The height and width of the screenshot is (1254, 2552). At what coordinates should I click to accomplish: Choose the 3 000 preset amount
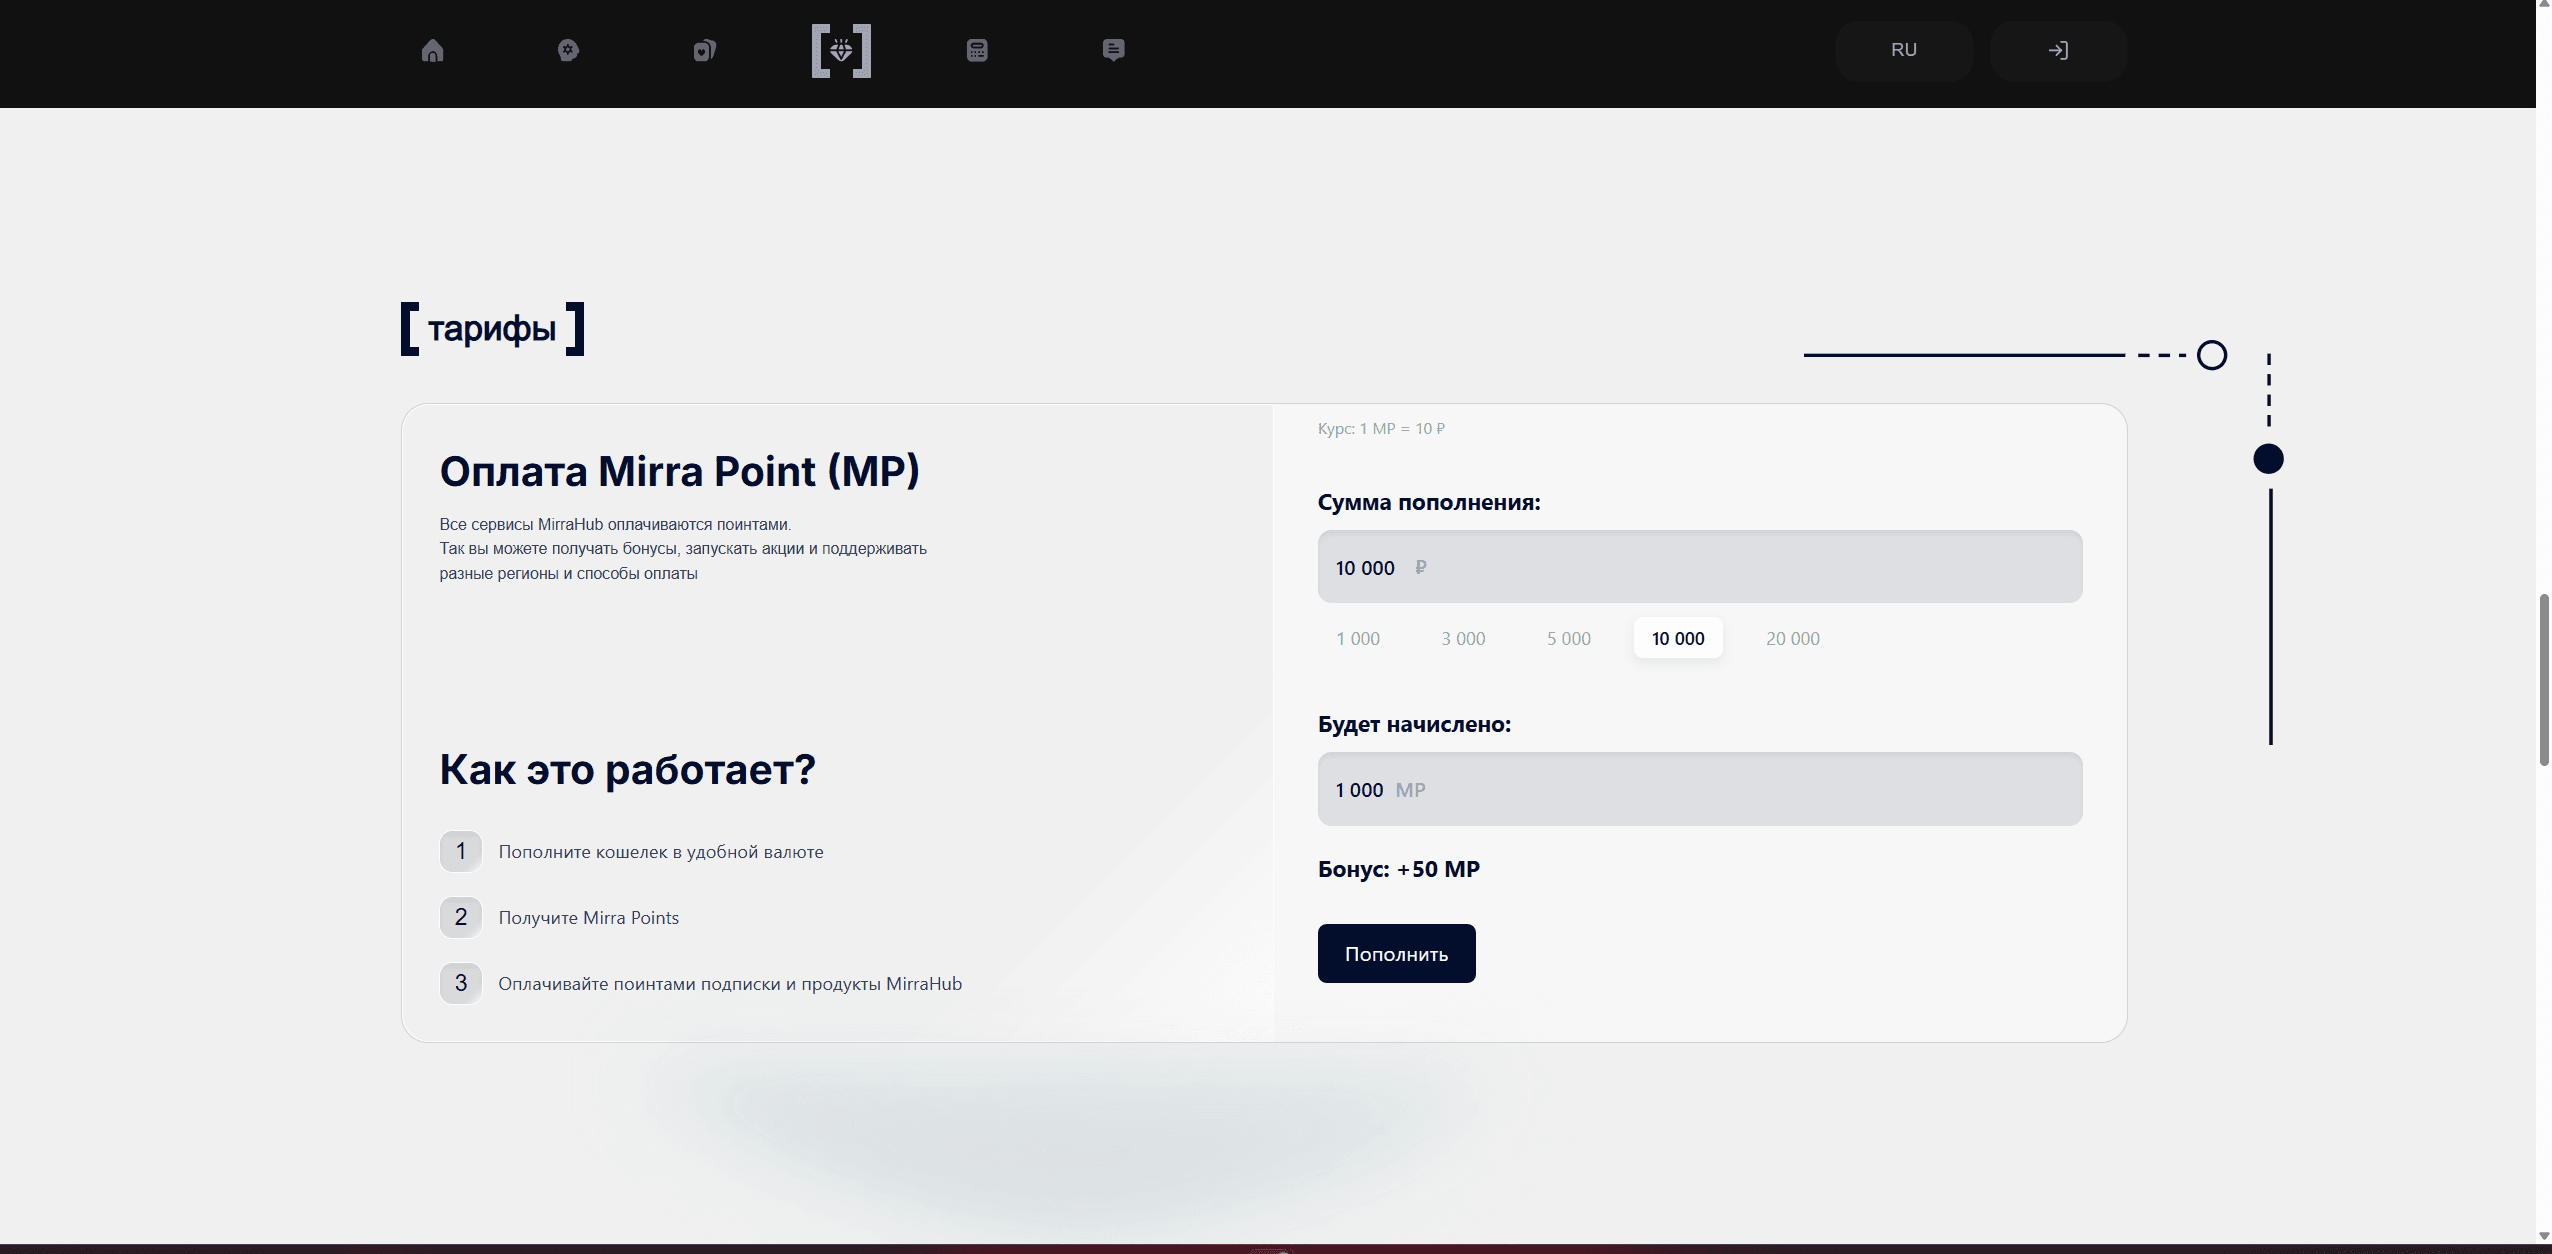[1463, 638]
